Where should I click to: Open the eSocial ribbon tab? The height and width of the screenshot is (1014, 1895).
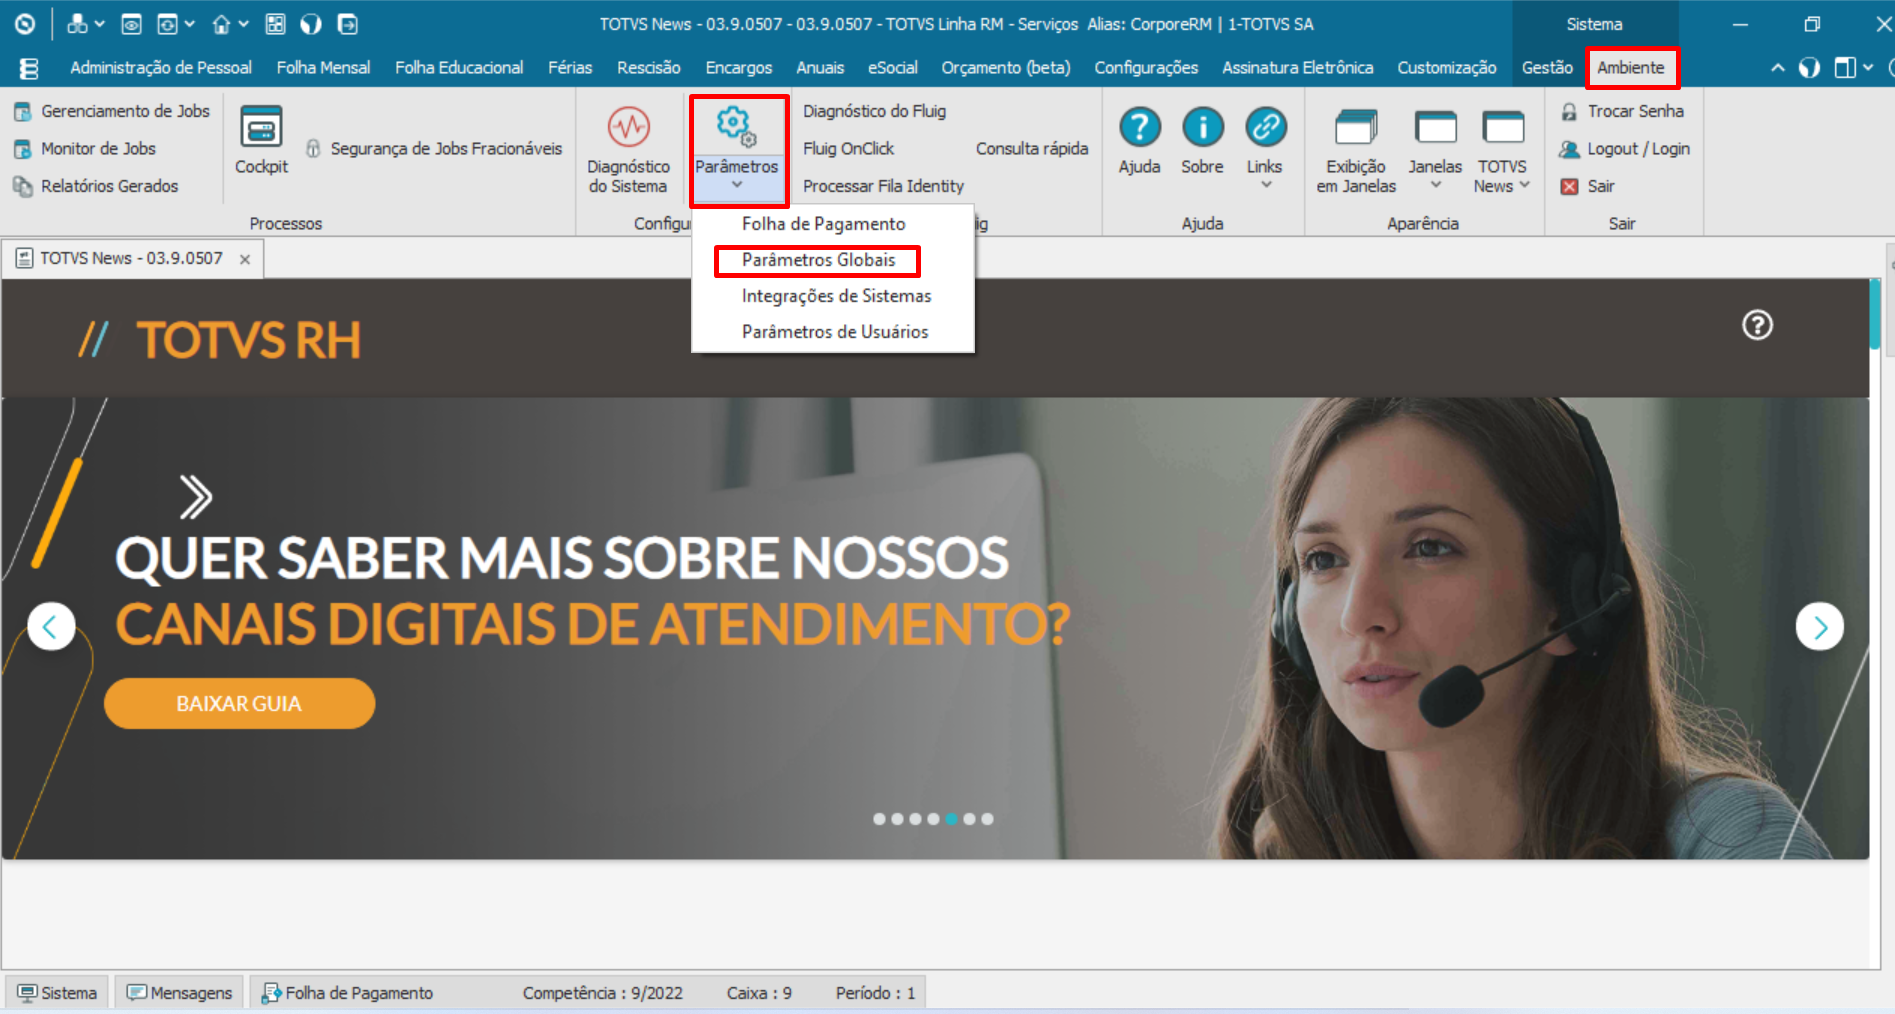(x=892, y=68)
